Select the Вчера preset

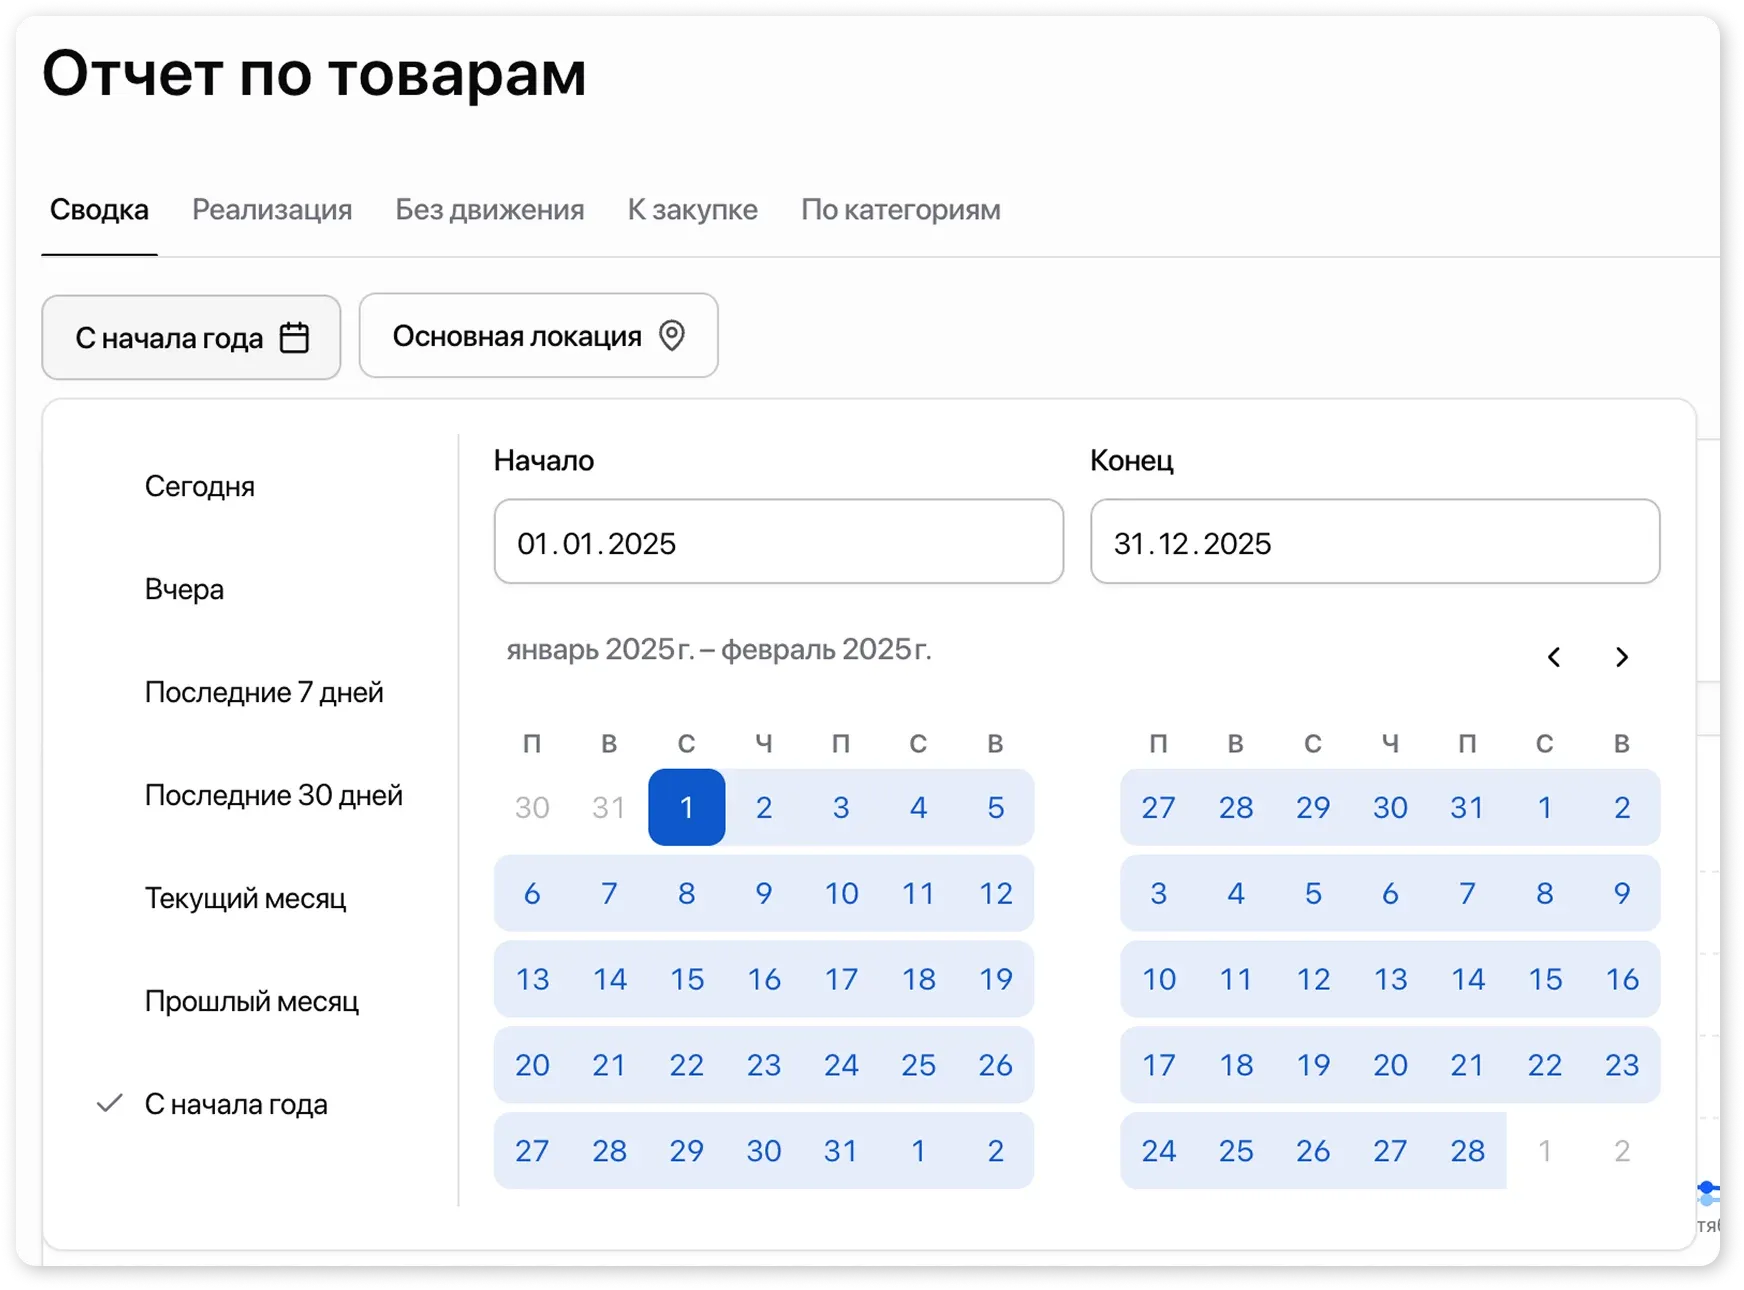click(x=182, y=589)
